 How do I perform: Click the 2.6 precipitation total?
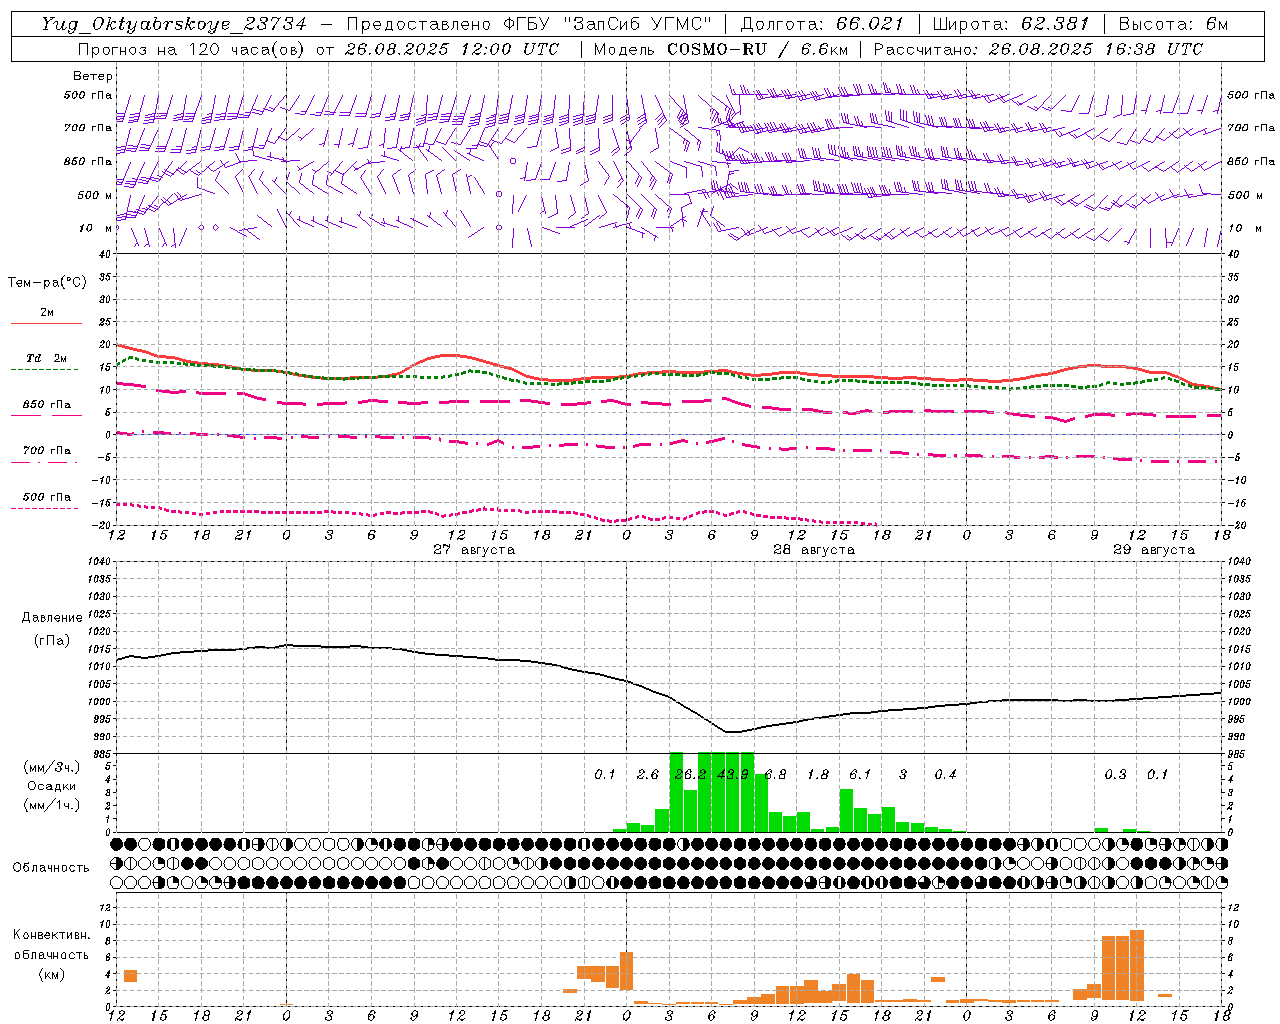[648, 774]
